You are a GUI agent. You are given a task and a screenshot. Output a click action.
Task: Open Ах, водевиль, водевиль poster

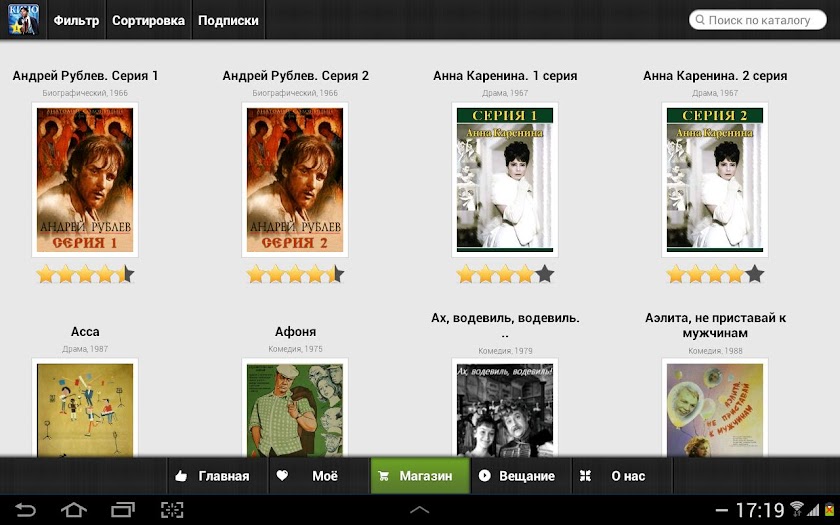coord(505,408)
